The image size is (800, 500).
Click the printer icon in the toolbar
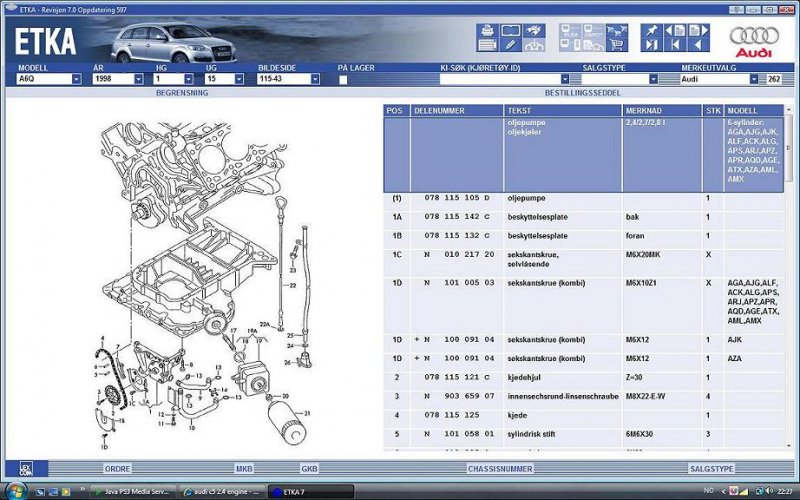(x=487, y=31)
